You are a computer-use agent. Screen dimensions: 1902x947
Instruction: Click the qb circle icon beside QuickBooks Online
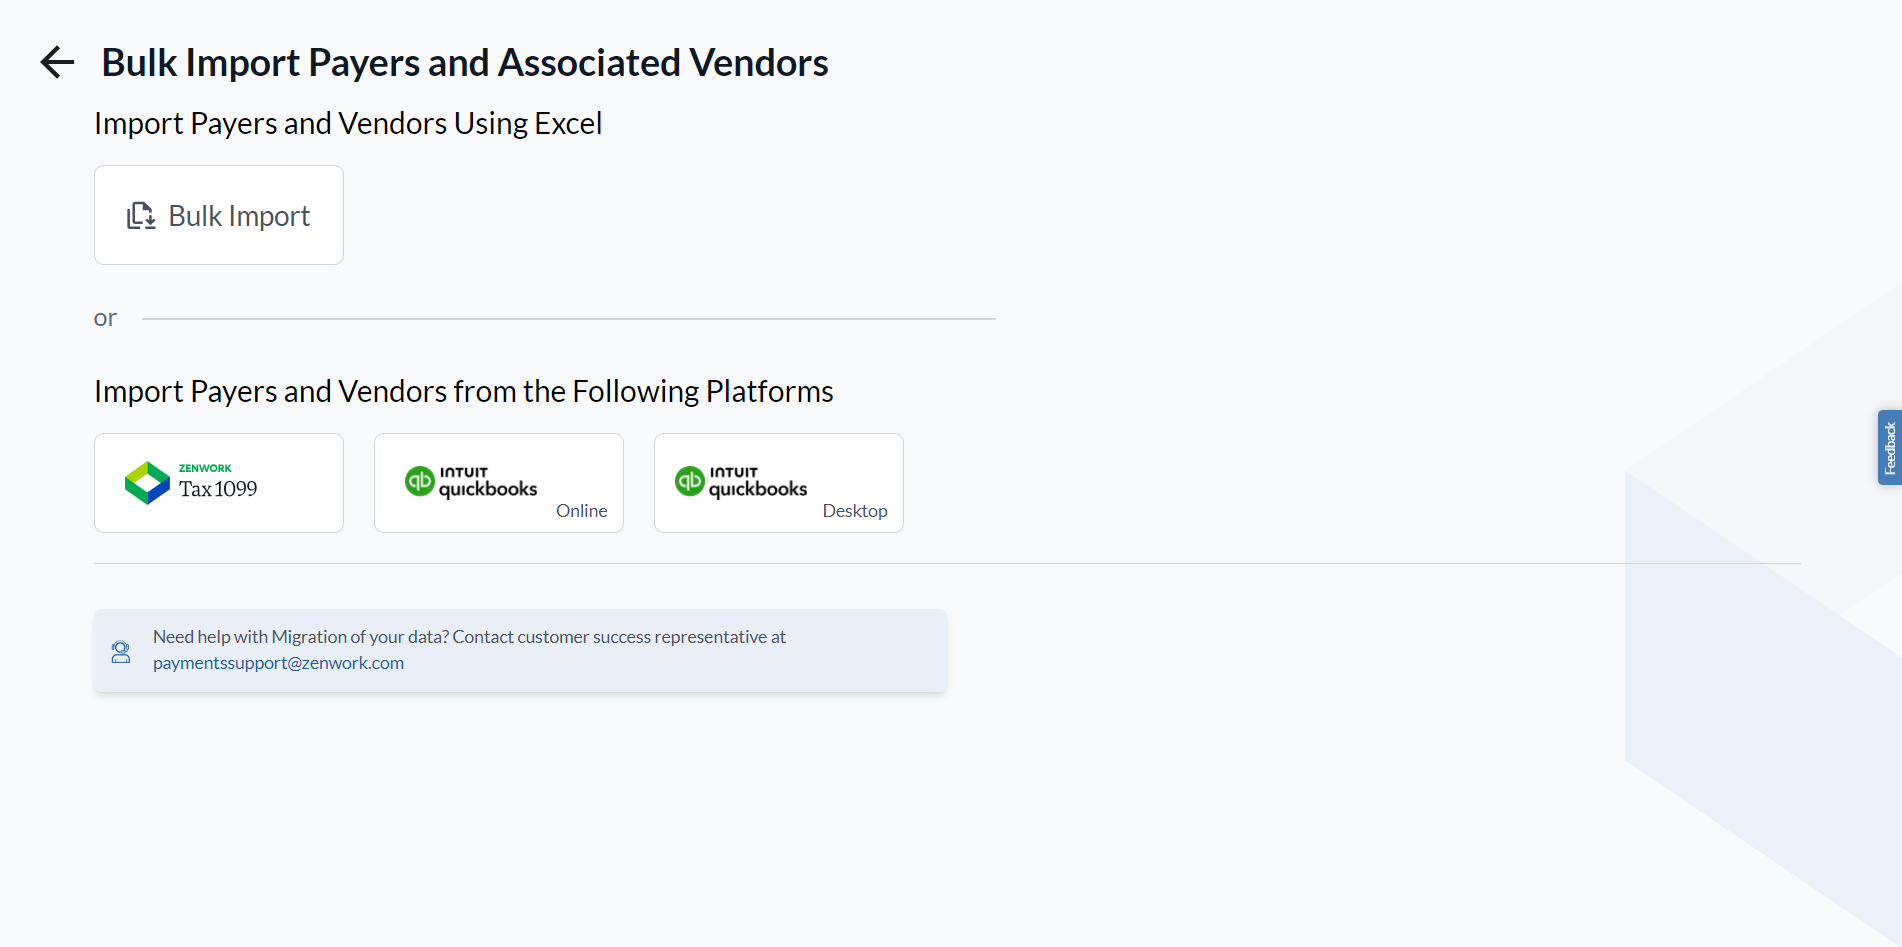click(x=420, y=482)
